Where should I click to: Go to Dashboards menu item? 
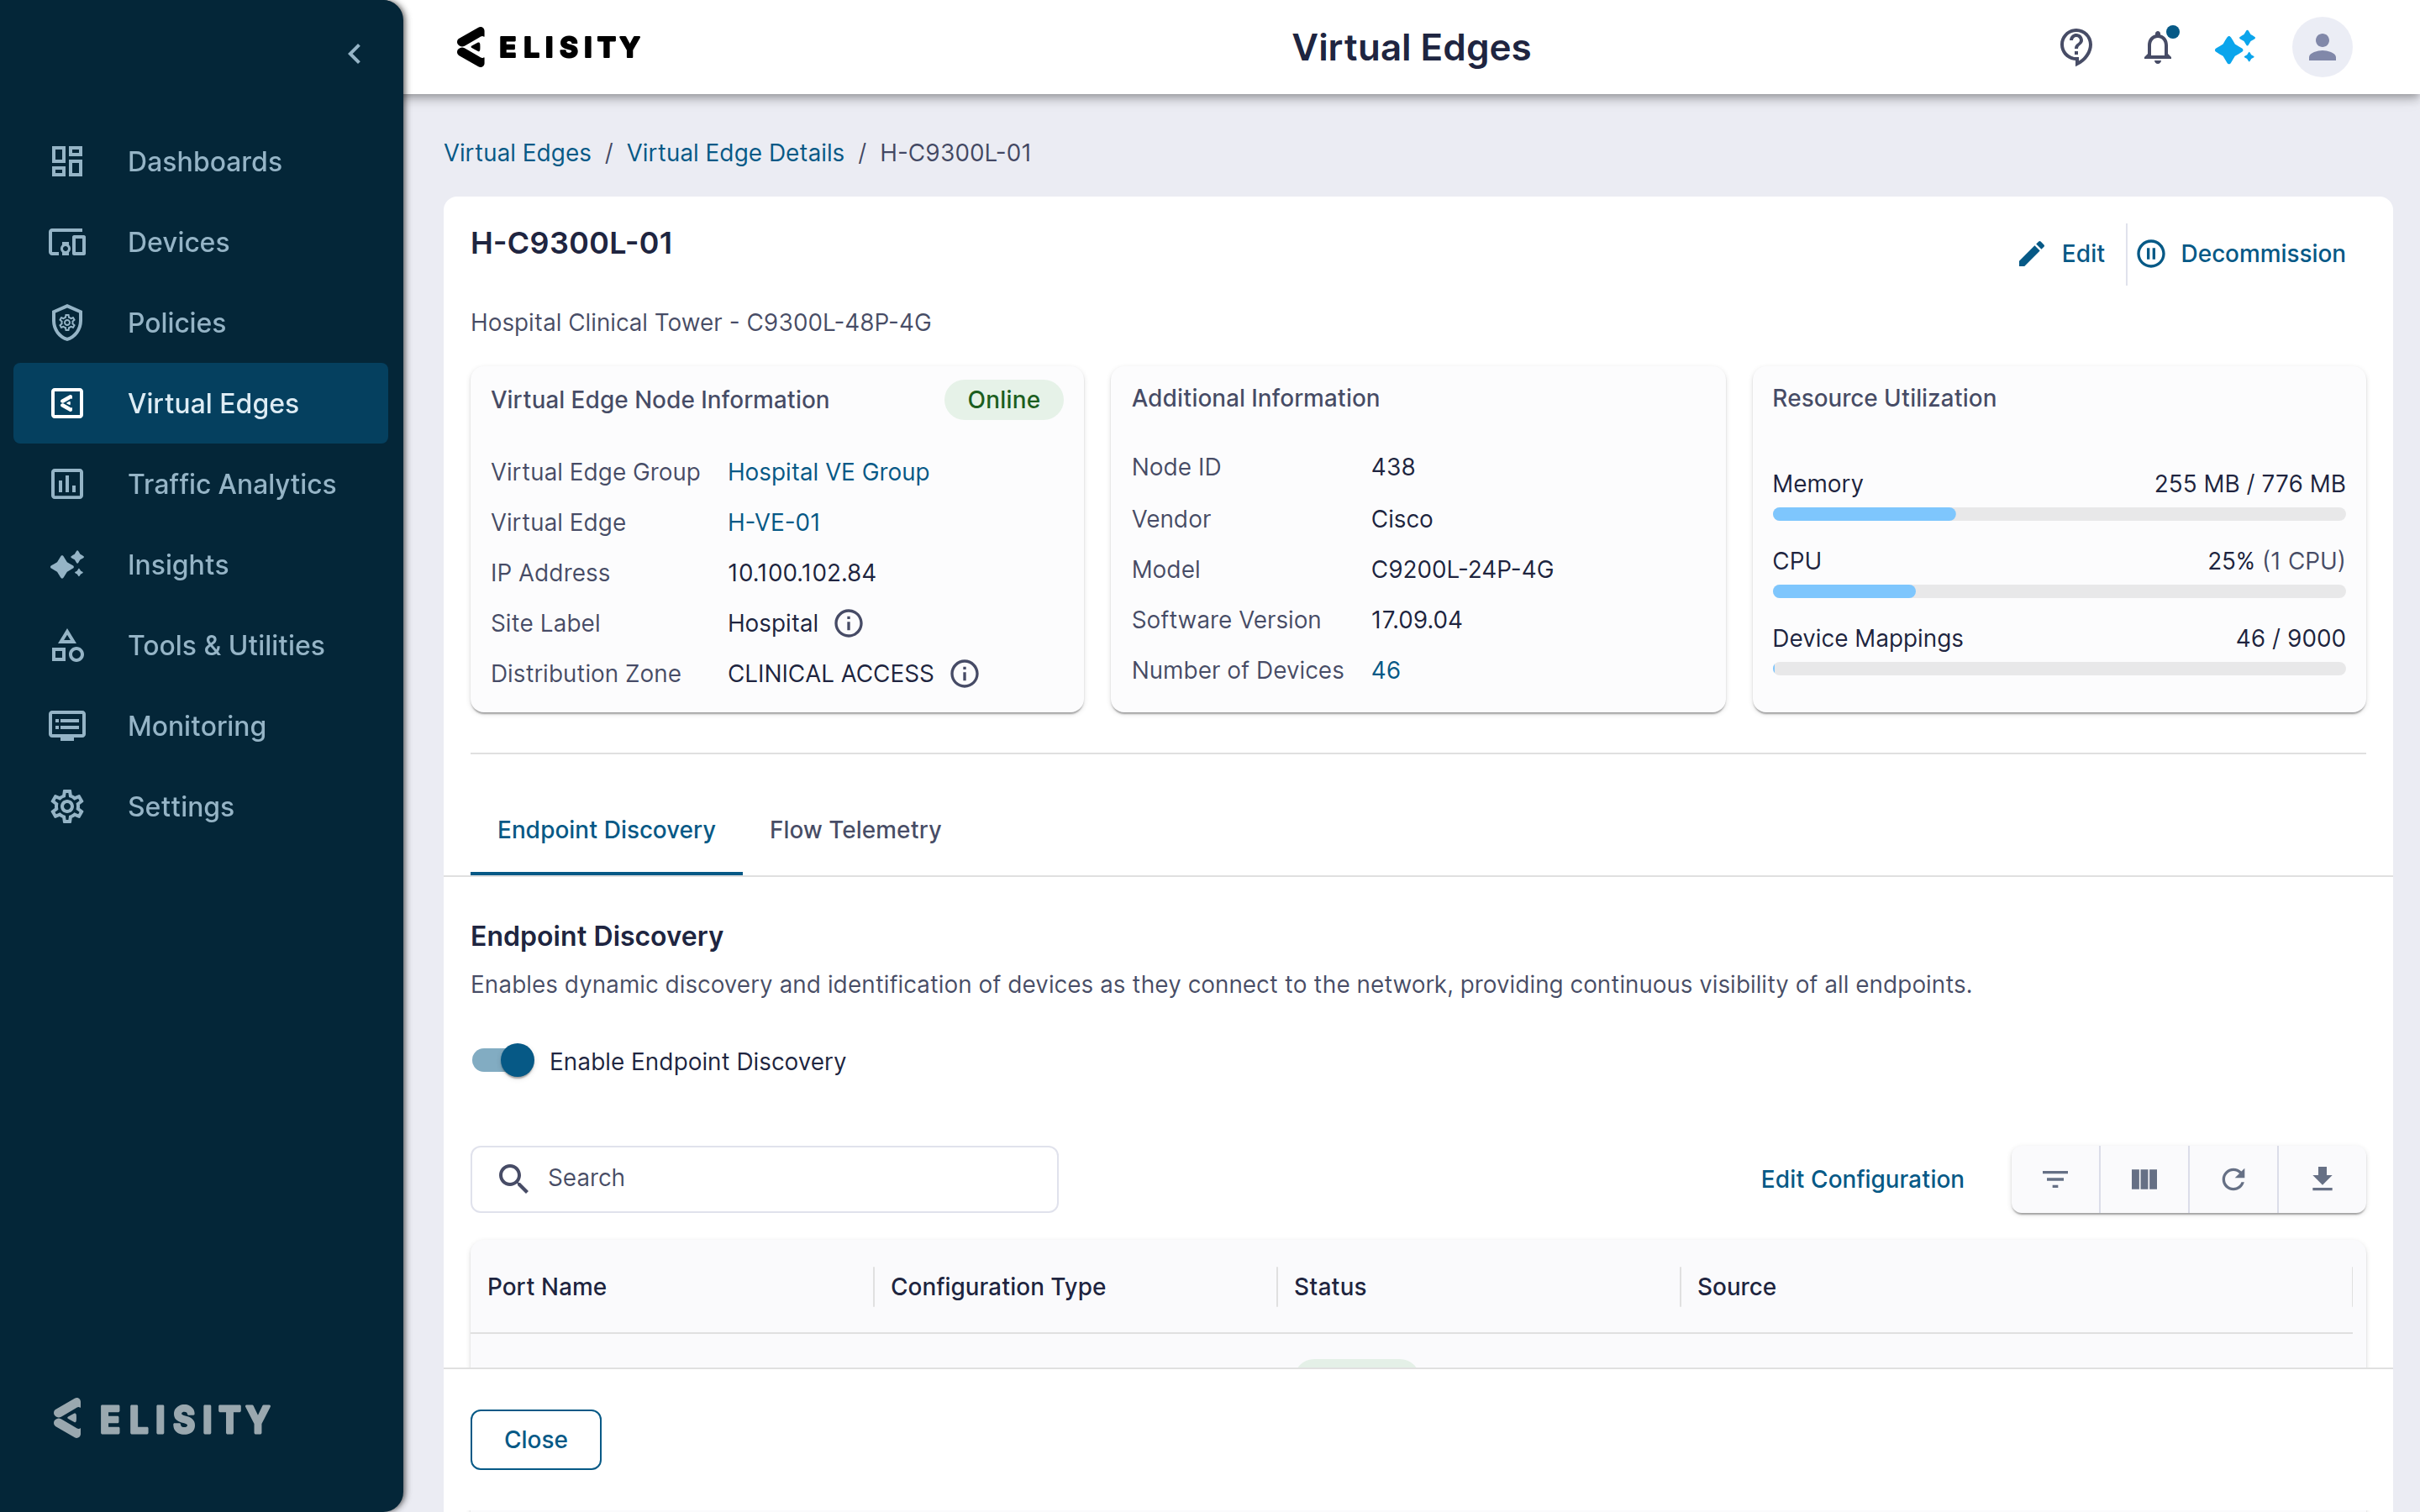tap(205, 161)
